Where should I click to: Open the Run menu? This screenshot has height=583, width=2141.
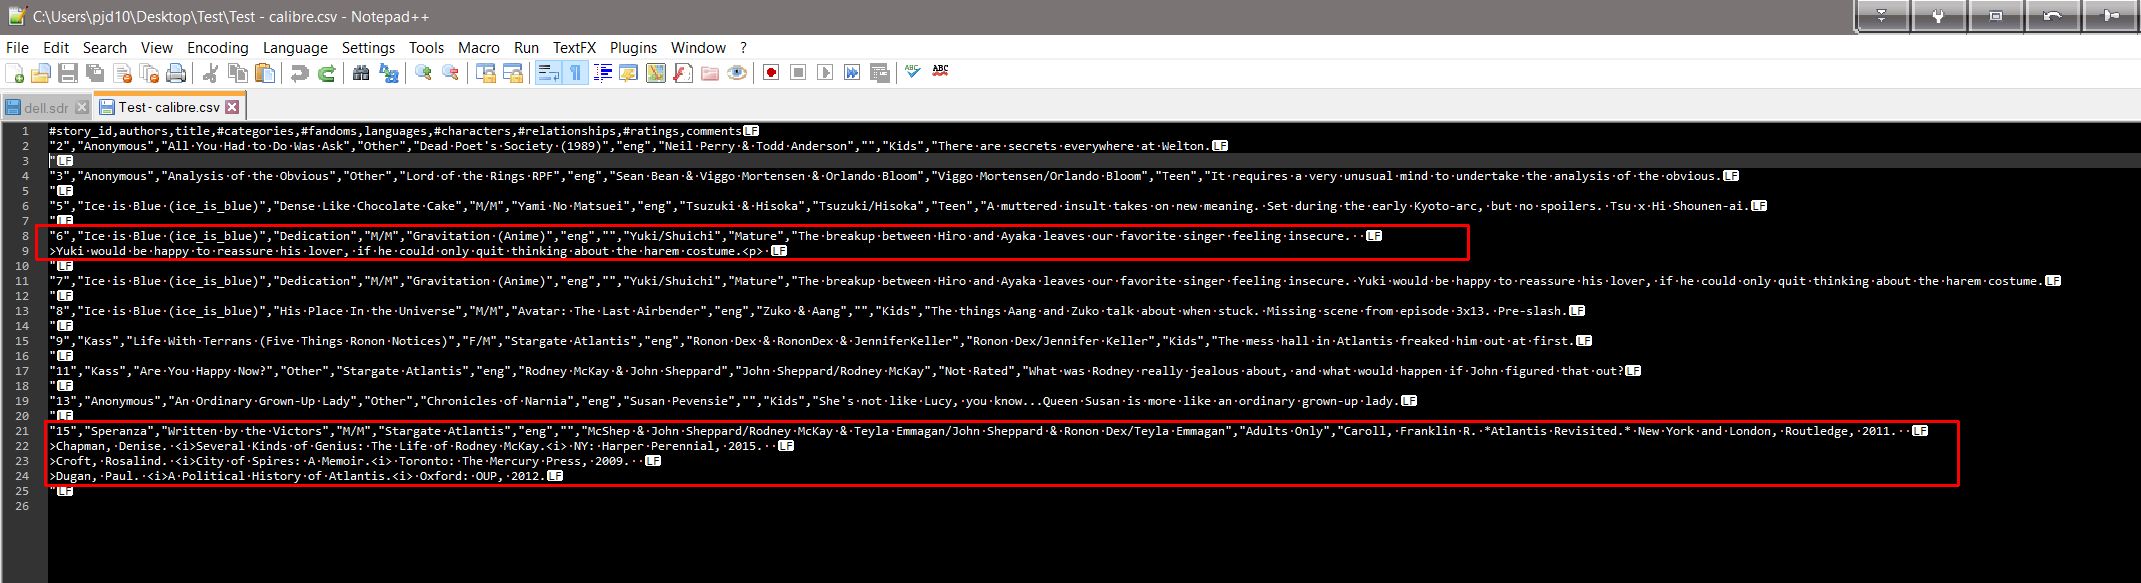point(526,47)
